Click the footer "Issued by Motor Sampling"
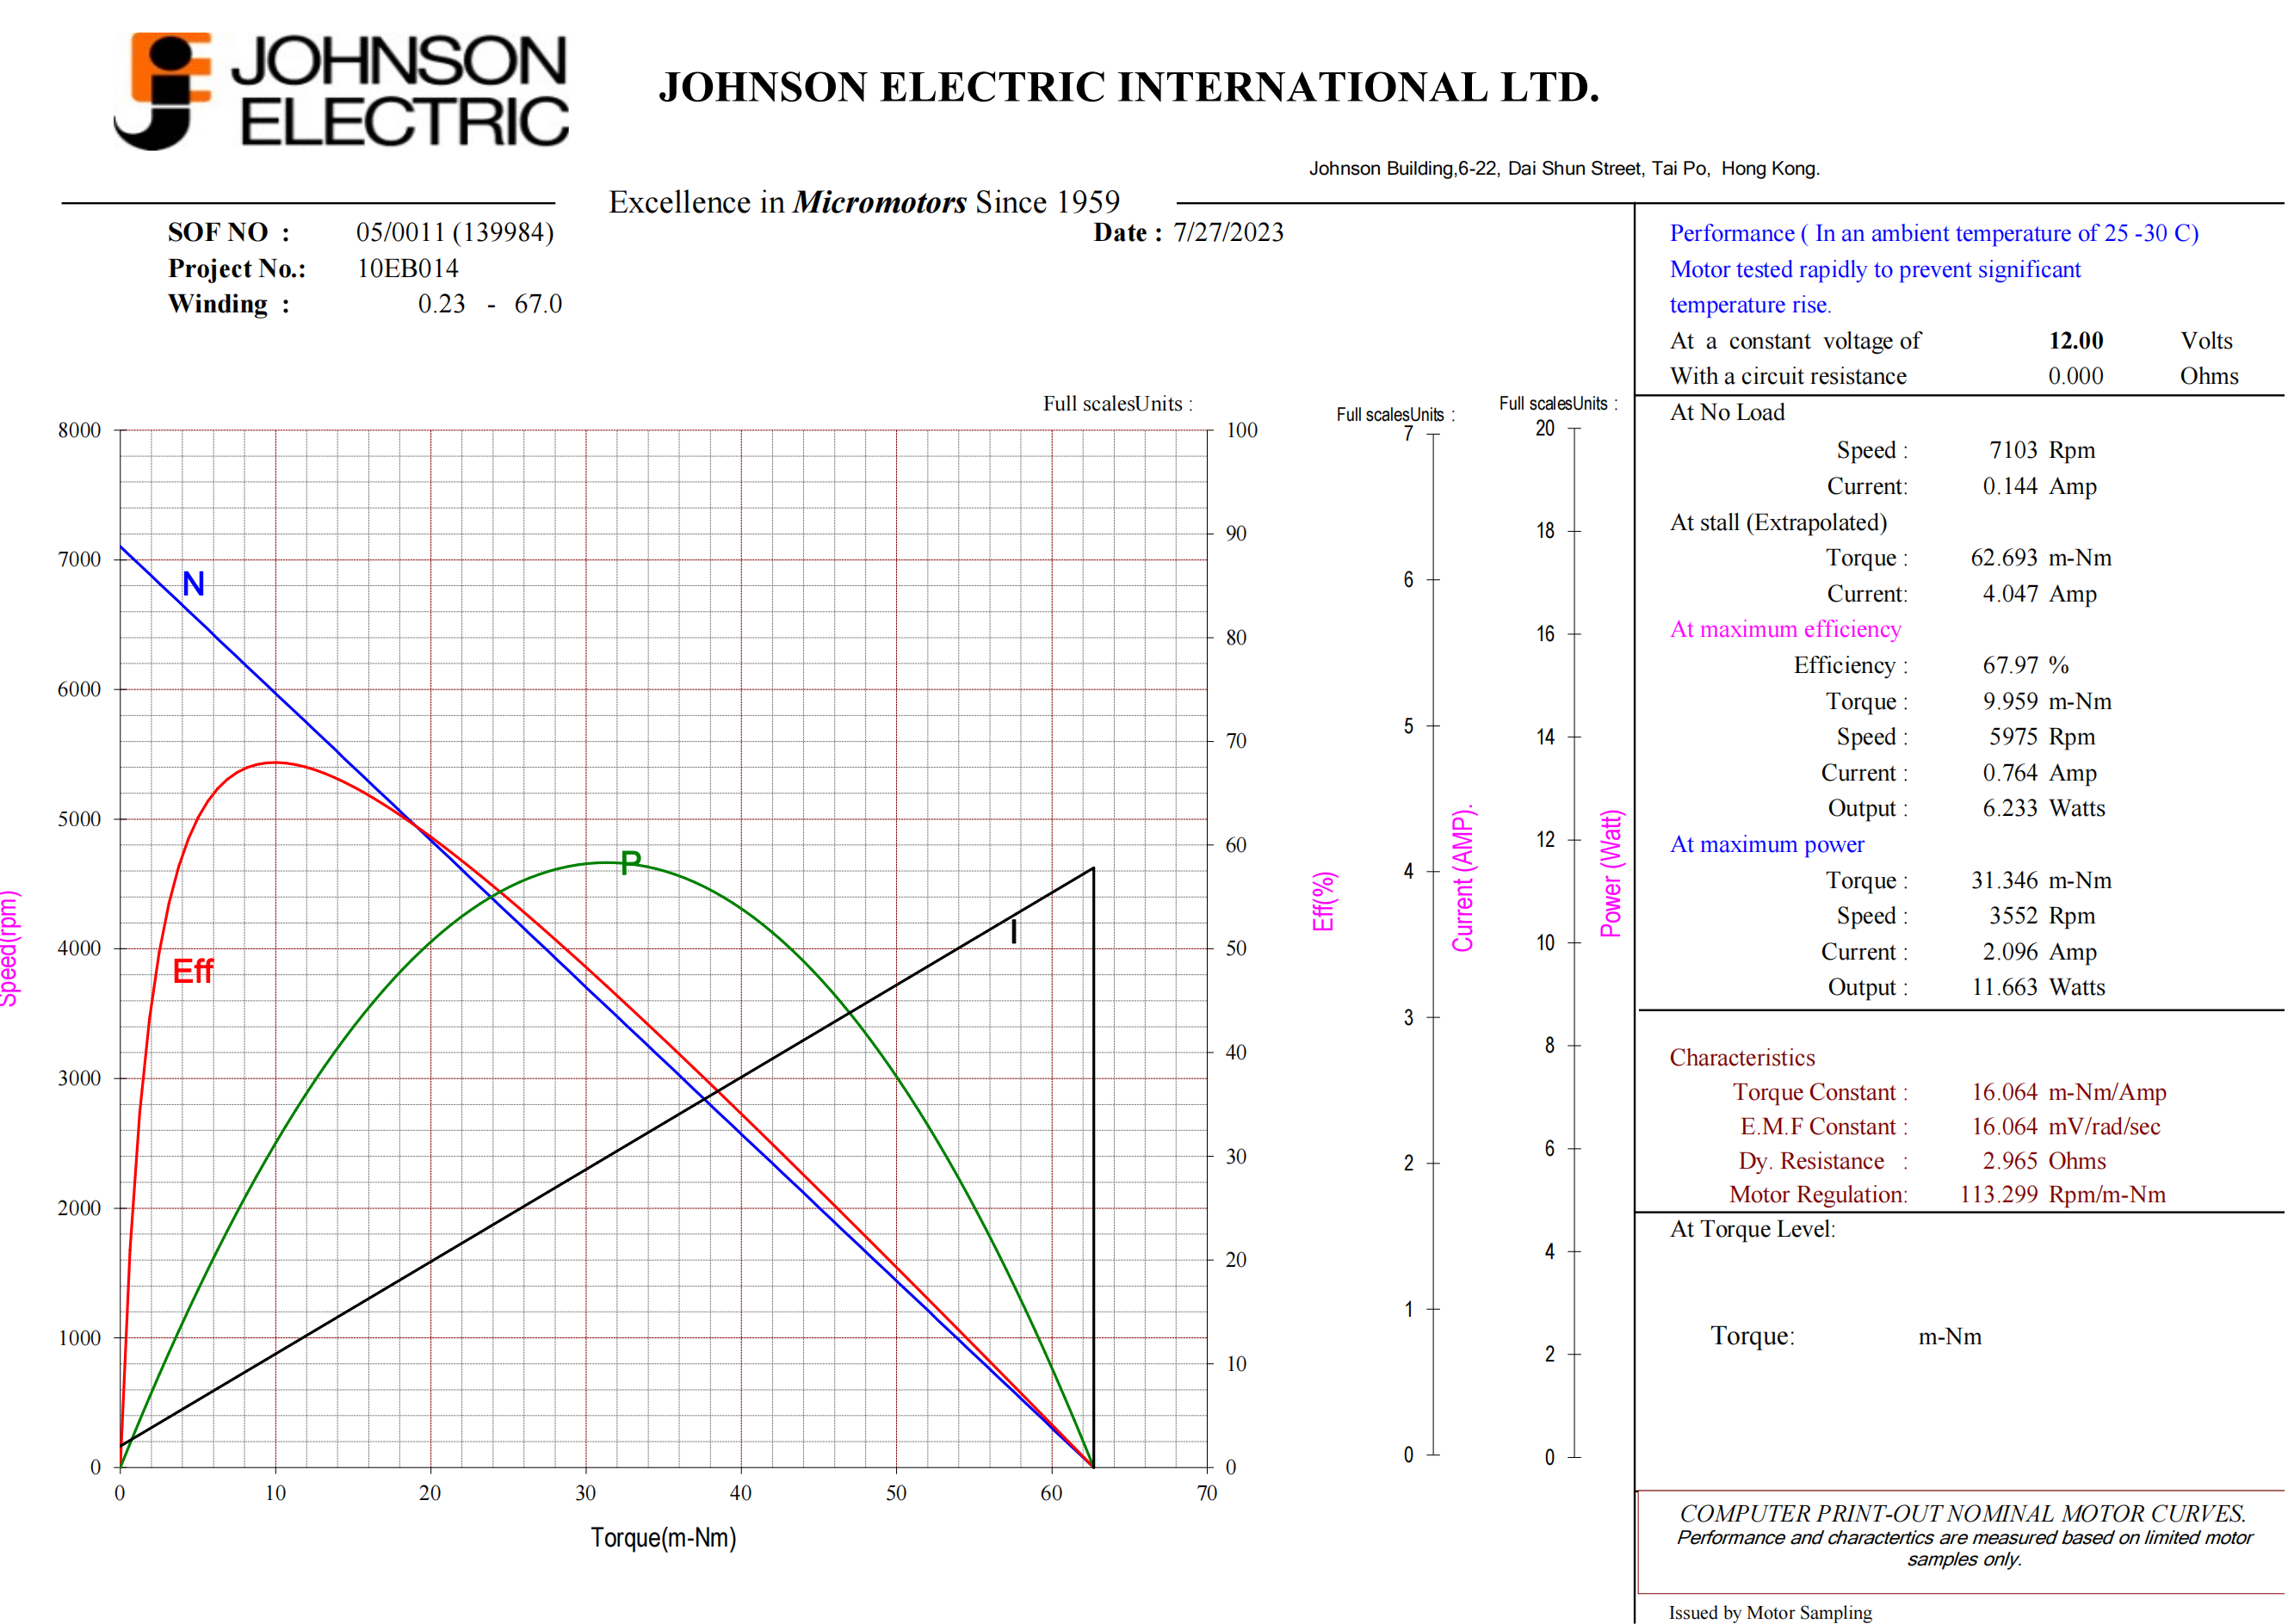2288x1624 pixels. coord(1770,1612)
